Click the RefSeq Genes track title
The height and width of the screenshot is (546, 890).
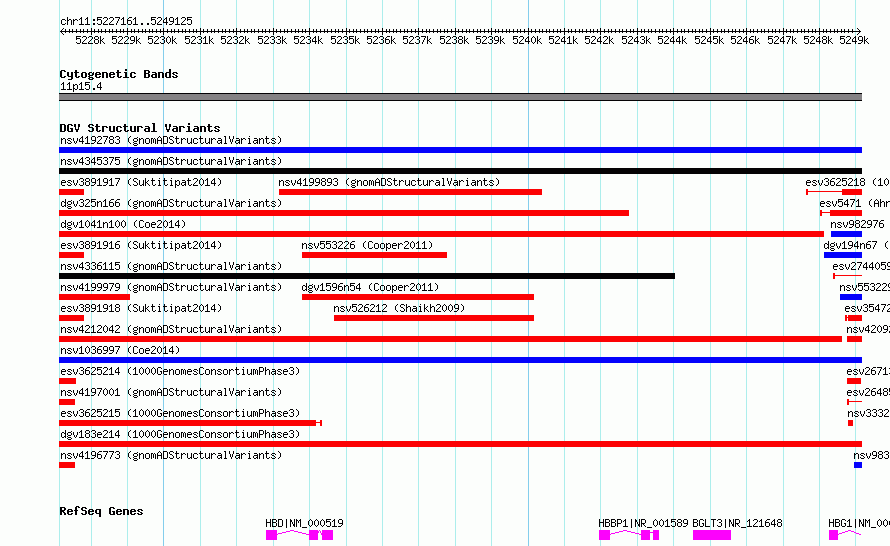101,511
